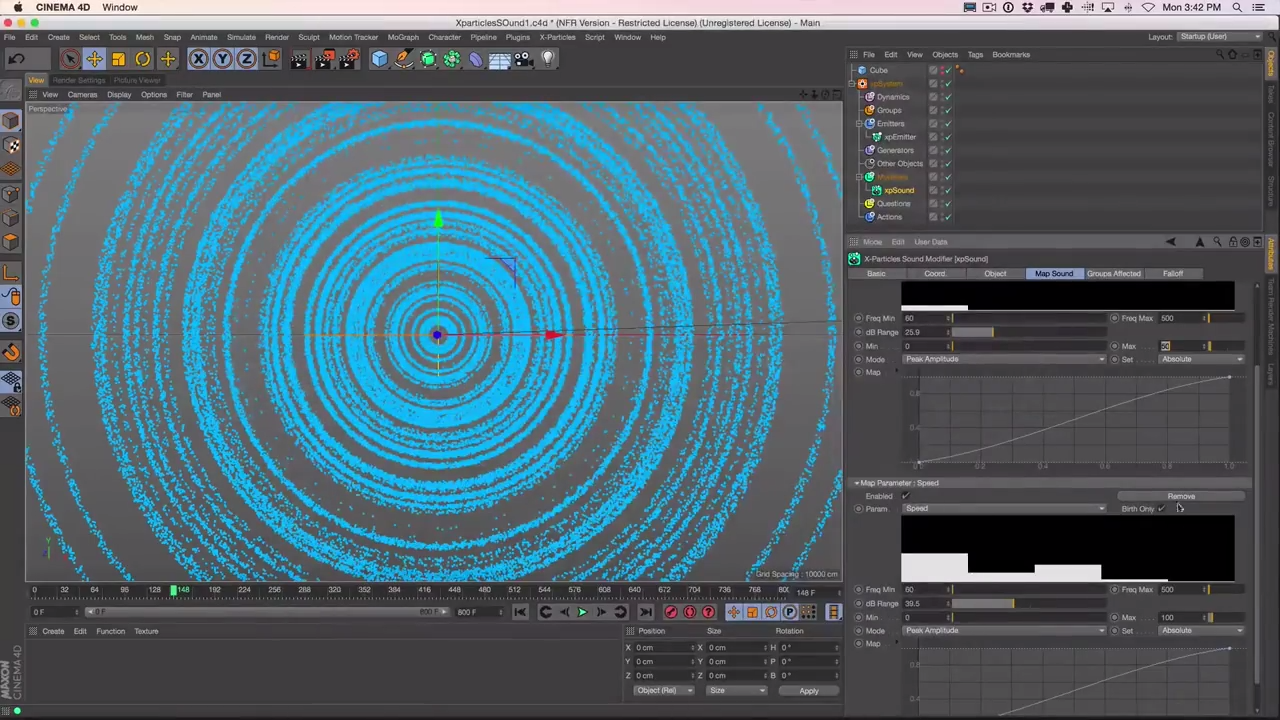Collapse the xpSystem tree node

853,84
